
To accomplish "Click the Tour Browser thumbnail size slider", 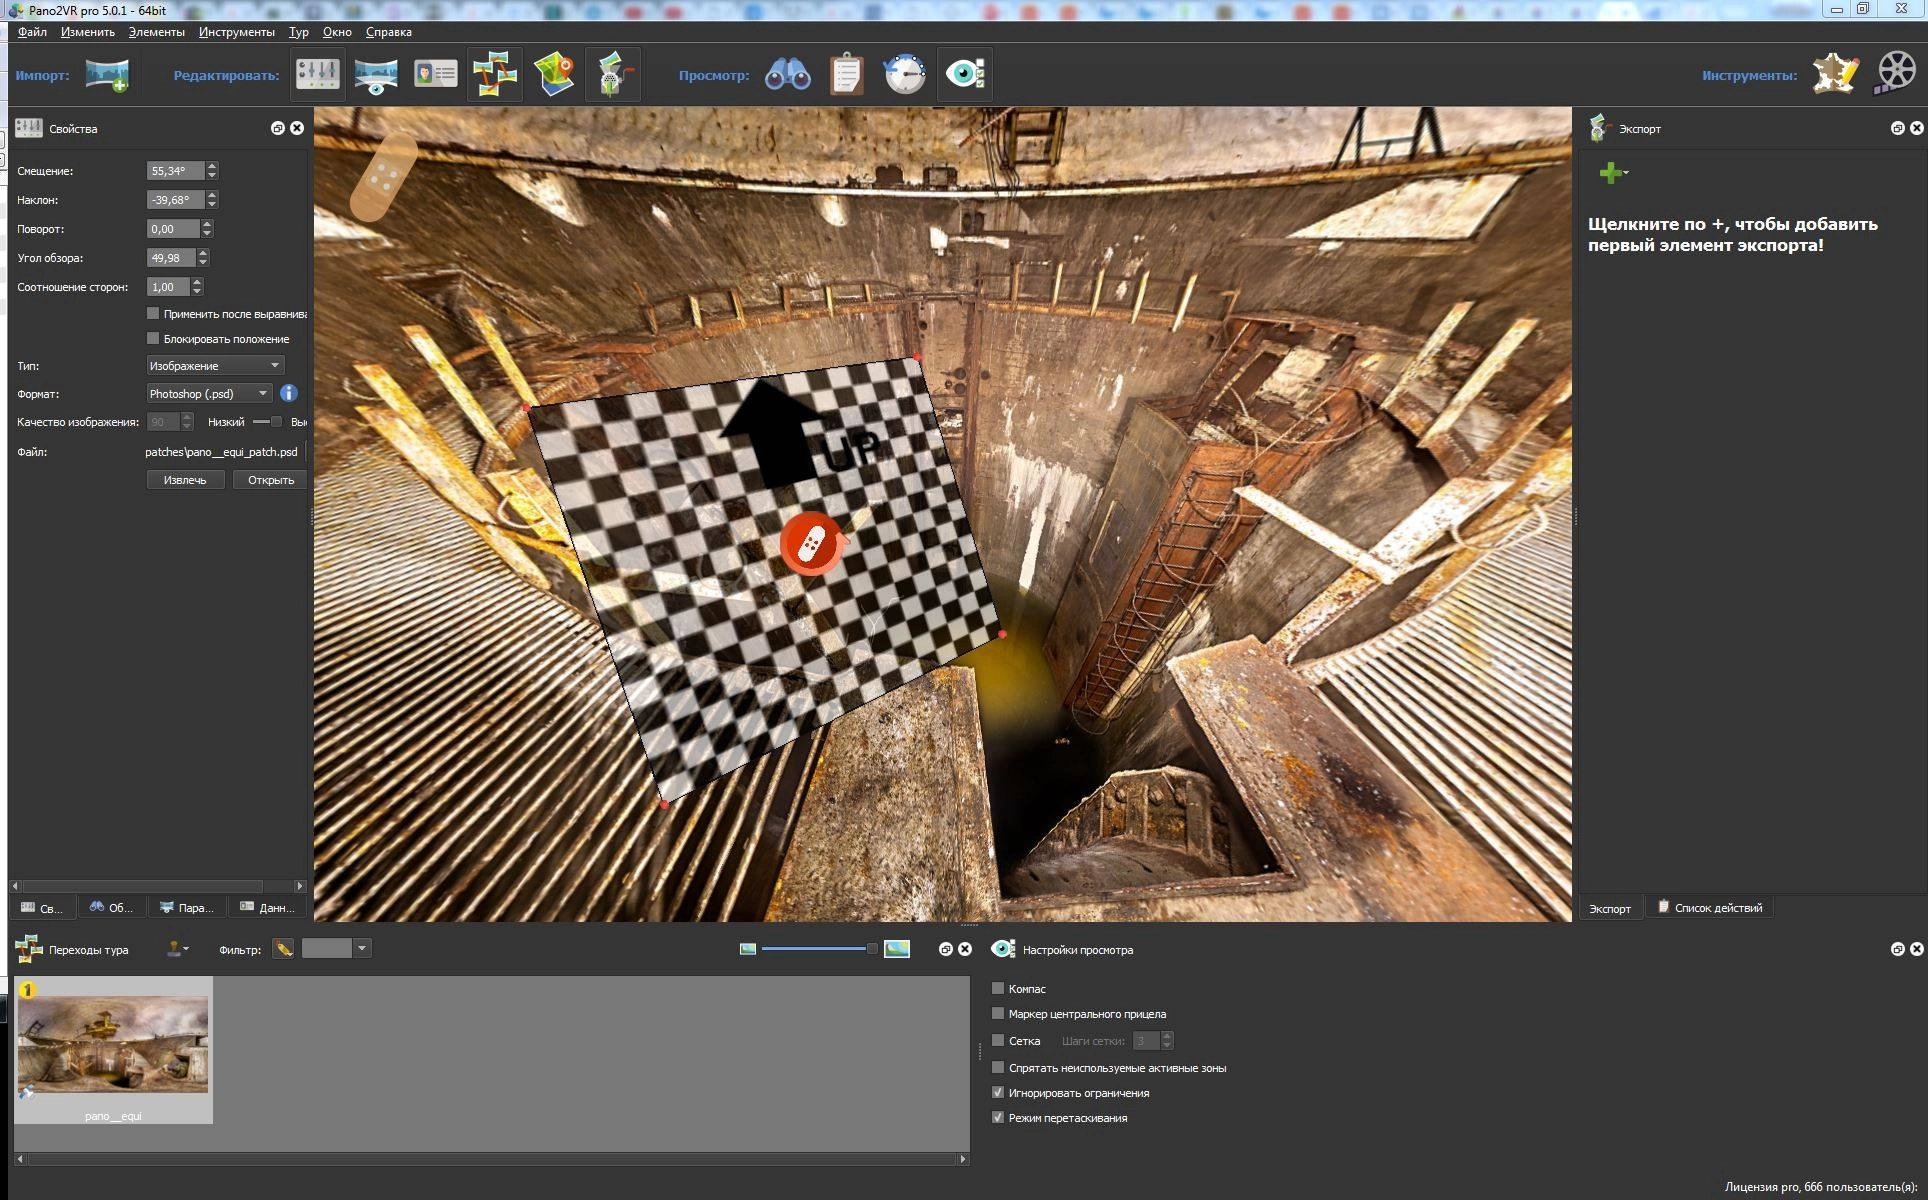I will [x=819, y=949].
